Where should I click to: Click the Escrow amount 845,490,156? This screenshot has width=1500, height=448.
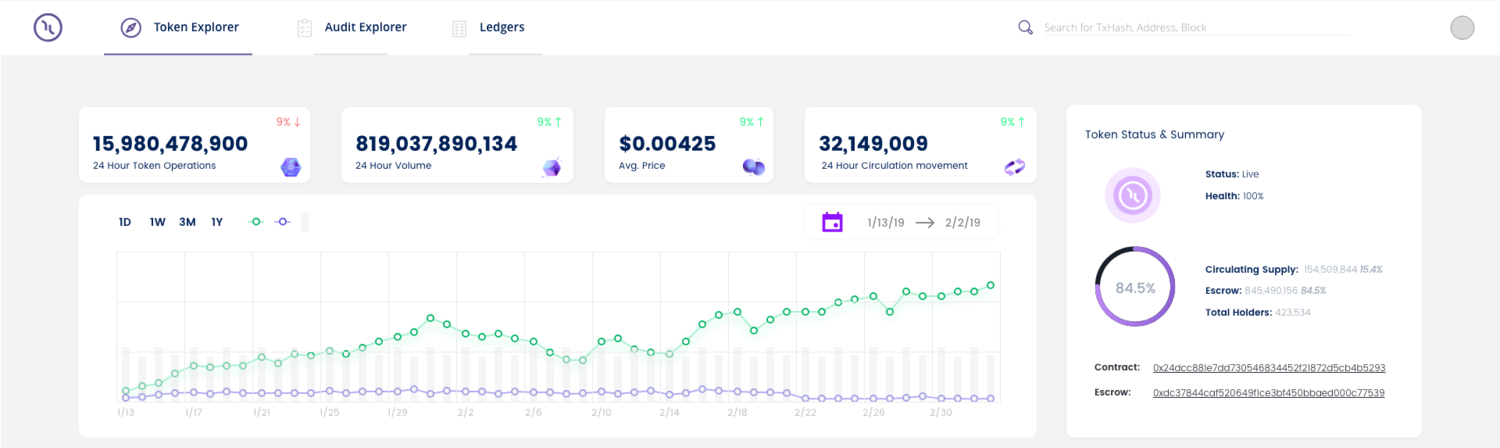pyautogui.click(x=1271, y=291)
